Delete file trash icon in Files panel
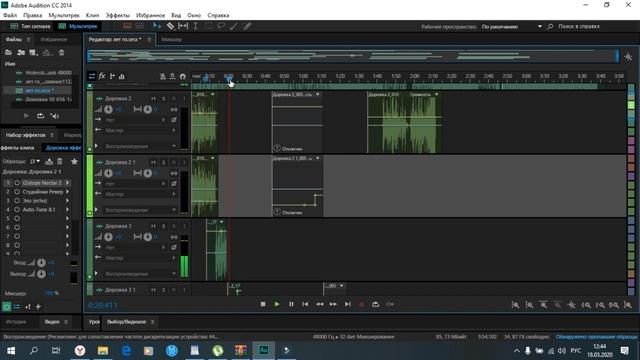 [x=61, y=53]
